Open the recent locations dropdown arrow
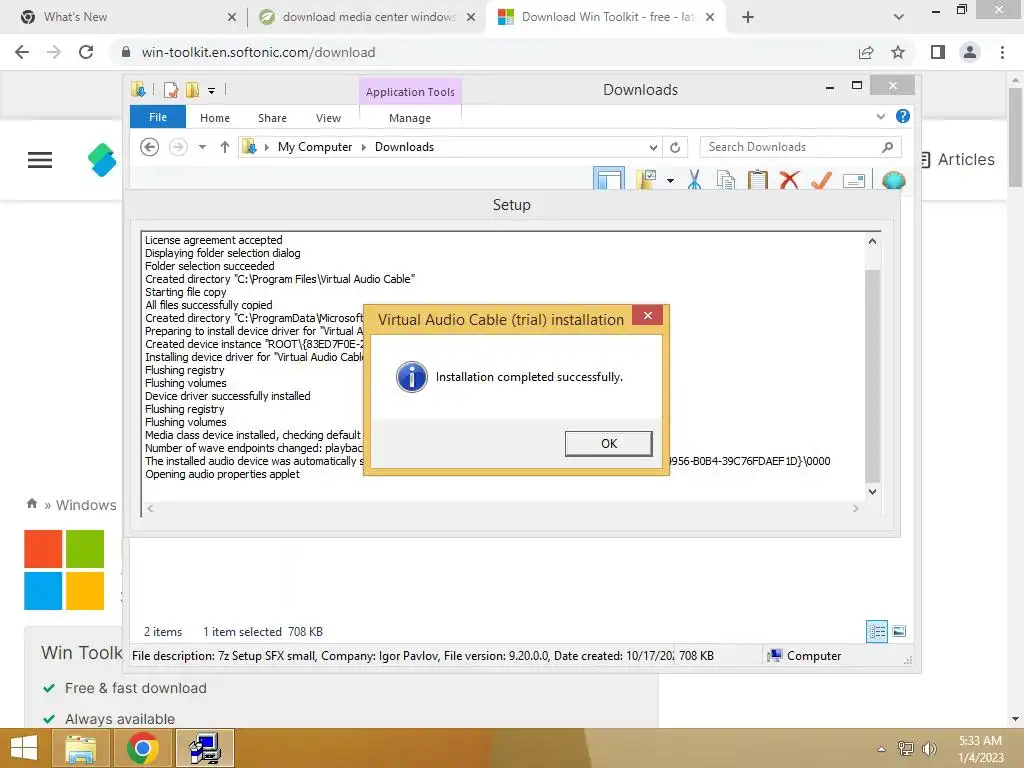The width and height of the screenshot is (1024, 768). pyautogui.click(x=202, y=147)
